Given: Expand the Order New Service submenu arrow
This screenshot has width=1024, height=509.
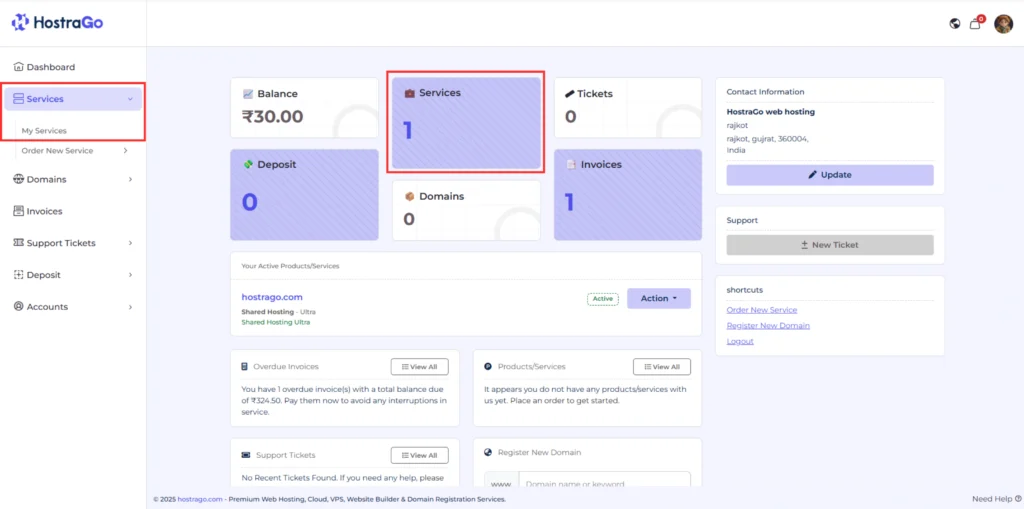Looking at the screenshot, I should [x=125, y=150].
